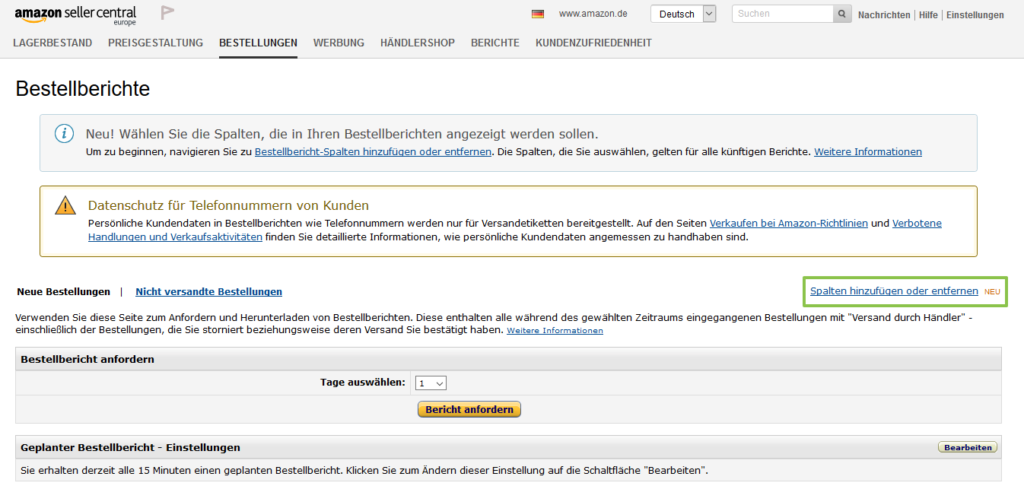Open Spalten hinzufügen oder entfernen link

coord(894,291)
